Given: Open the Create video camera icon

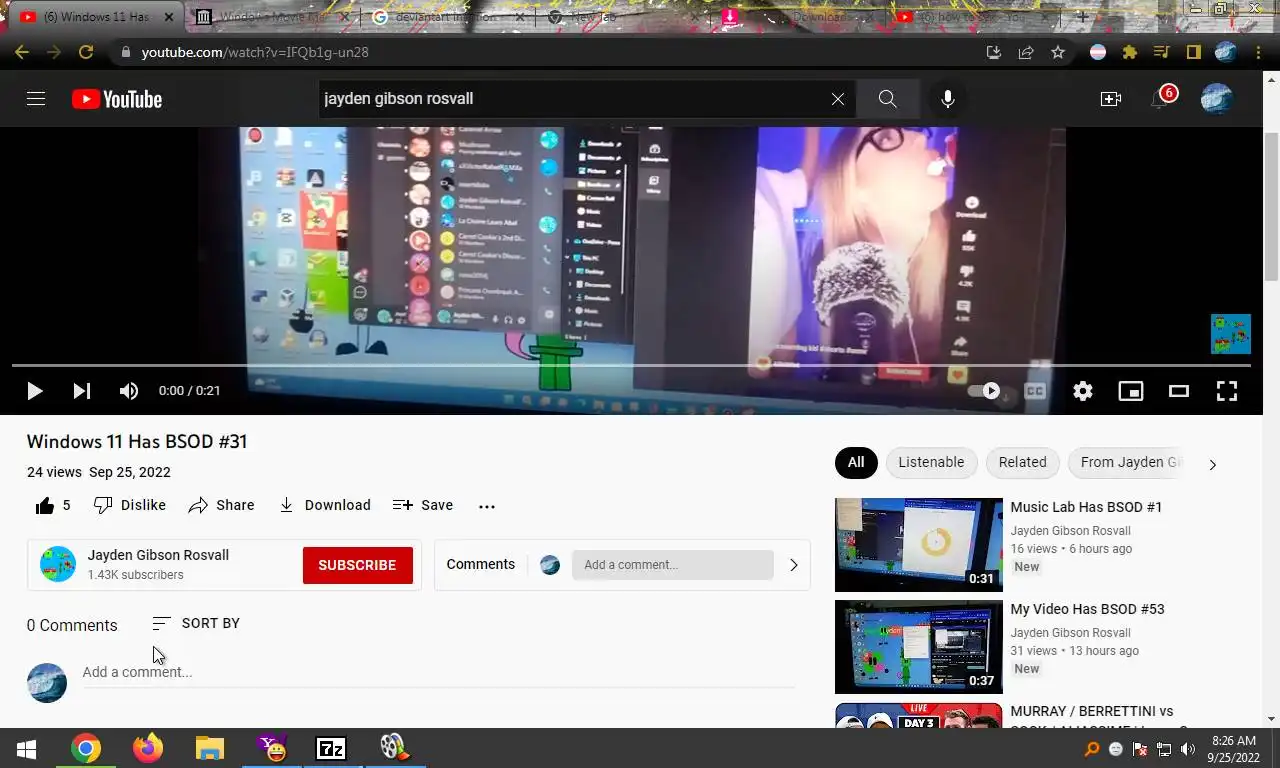Looking at the screenshot, I should (x=1111, y=99).
